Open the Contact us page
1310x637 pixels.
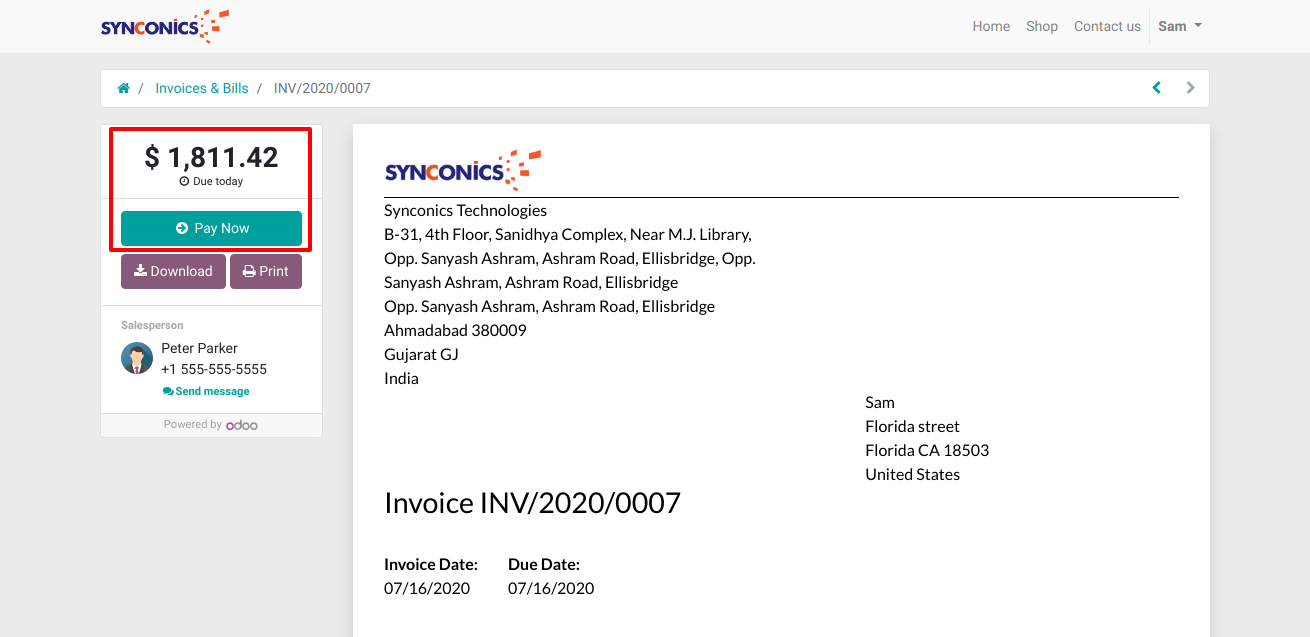pos(1107,26)
